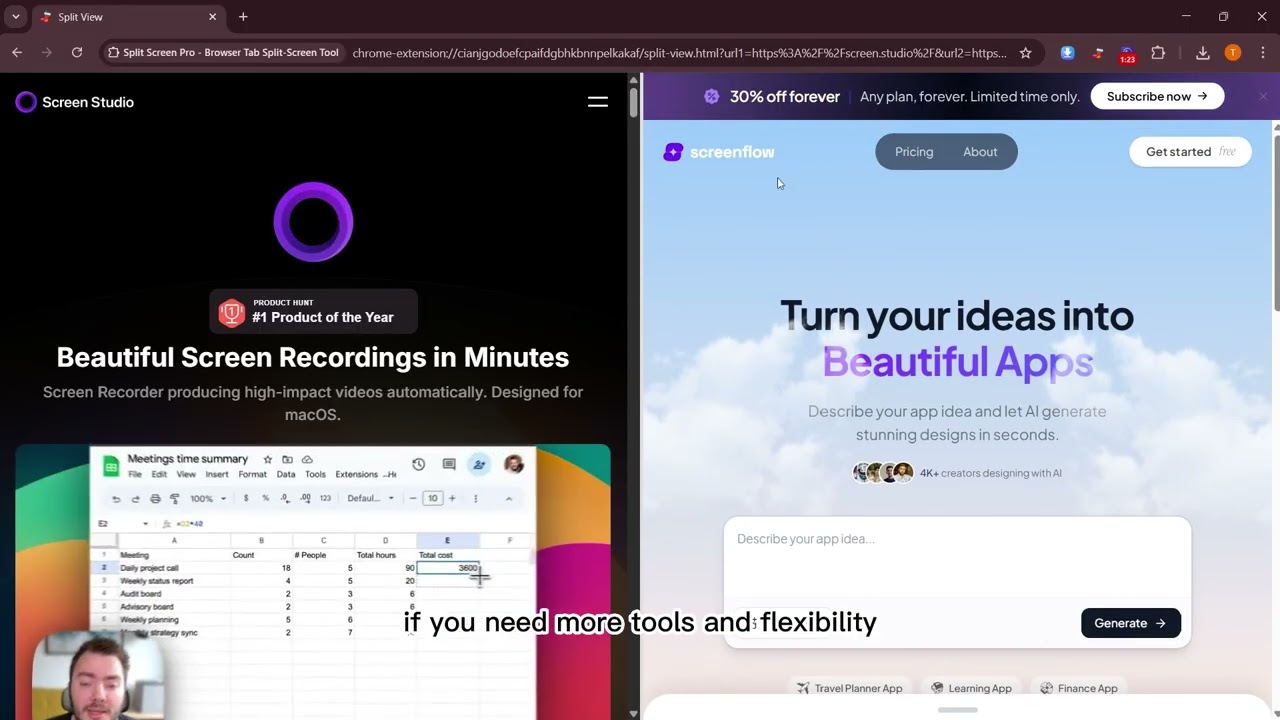Choose the Travel Planner App suggestion
The image size is (1280, 720).
(850, 688)
